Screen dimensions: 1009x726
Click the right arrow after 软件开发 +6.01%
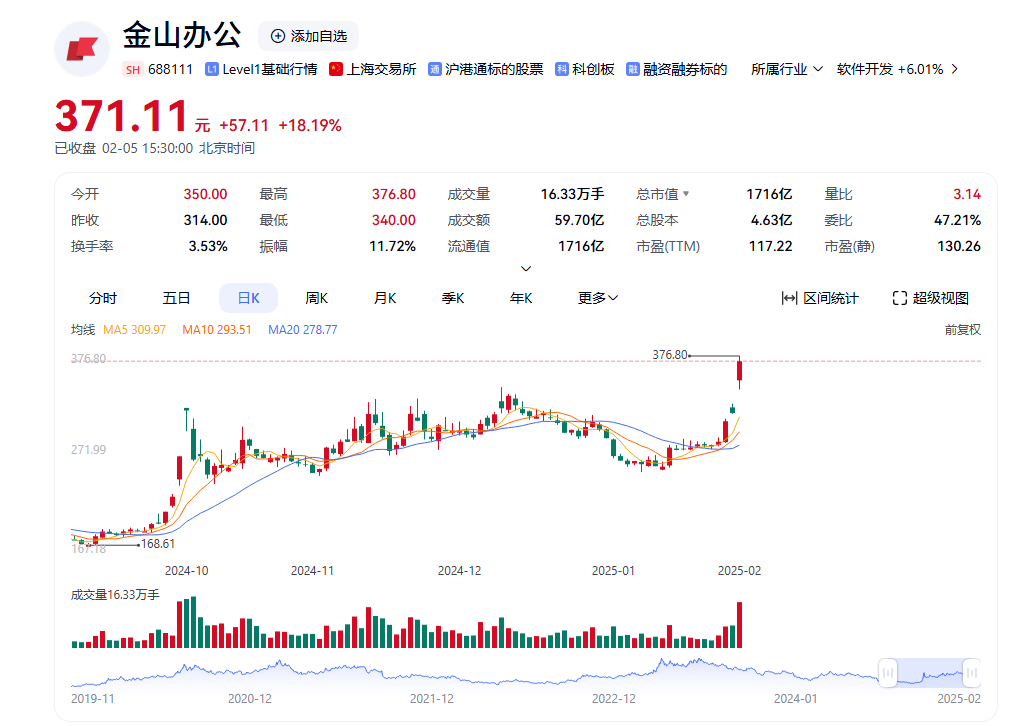click(x=954, y=69)
